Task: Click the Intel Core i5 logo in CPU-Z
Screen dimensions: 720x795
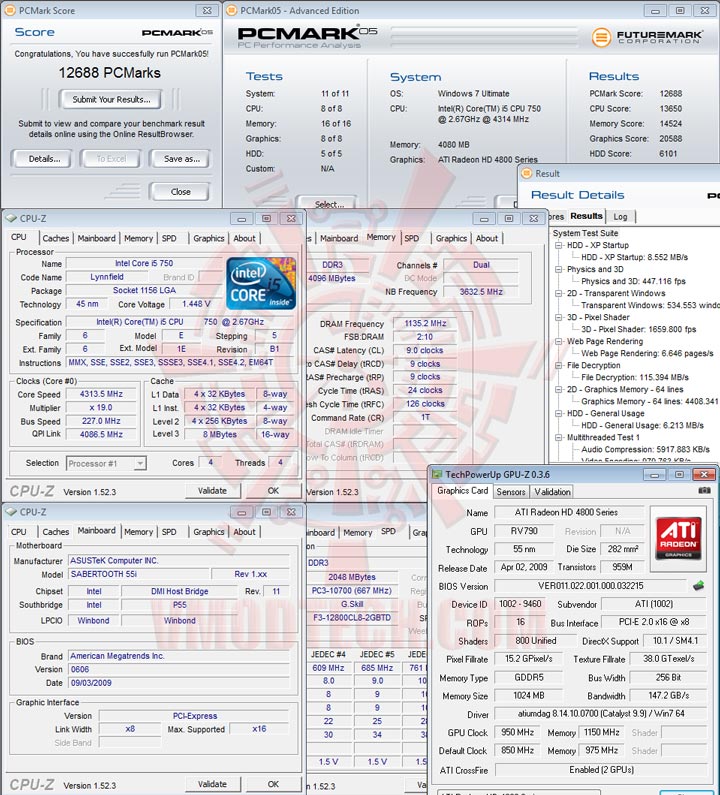Action: click(x=261, y=283)
